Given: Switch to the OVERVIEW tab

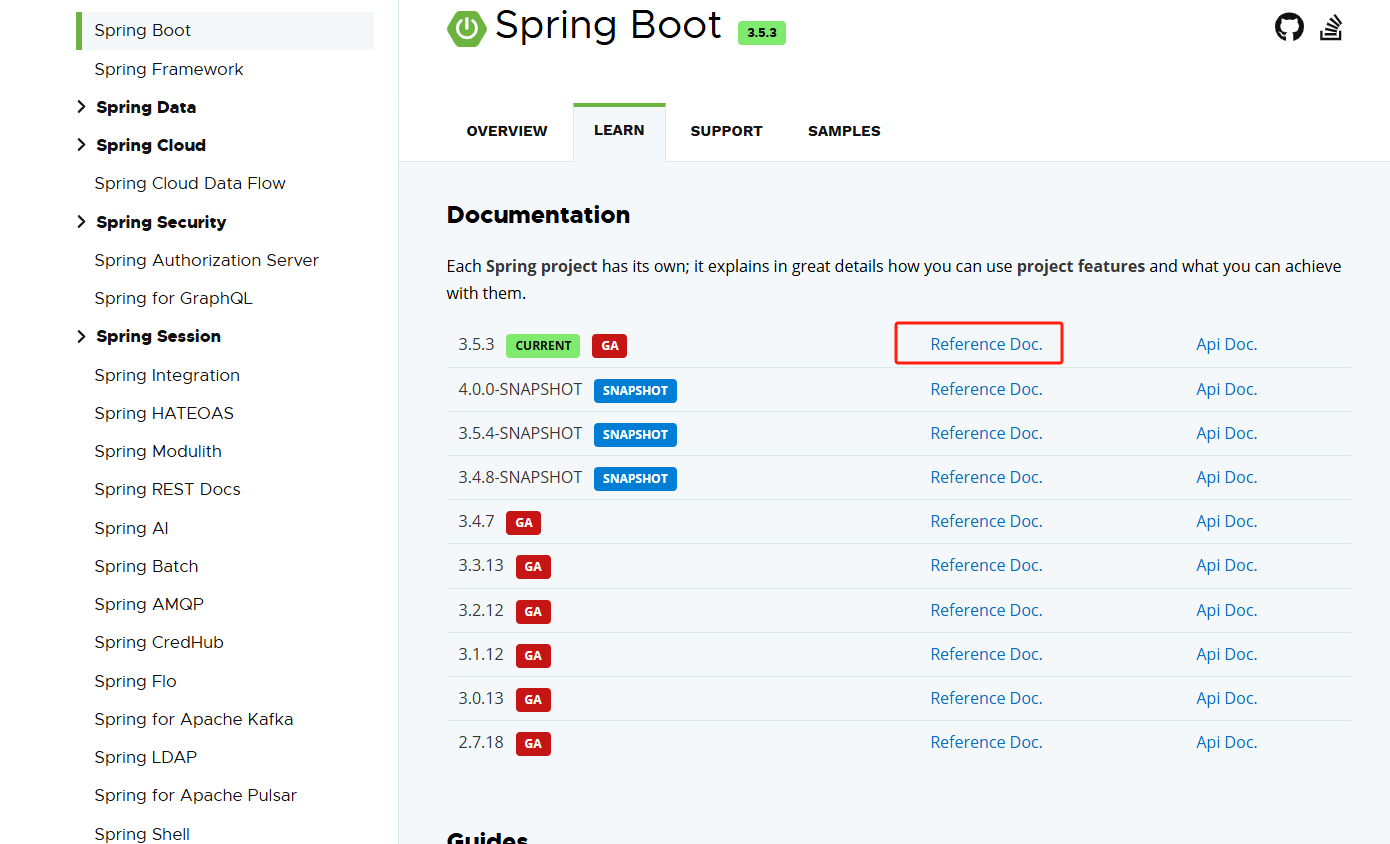Looking at the screenshot, I should click(x=507, y=131).
